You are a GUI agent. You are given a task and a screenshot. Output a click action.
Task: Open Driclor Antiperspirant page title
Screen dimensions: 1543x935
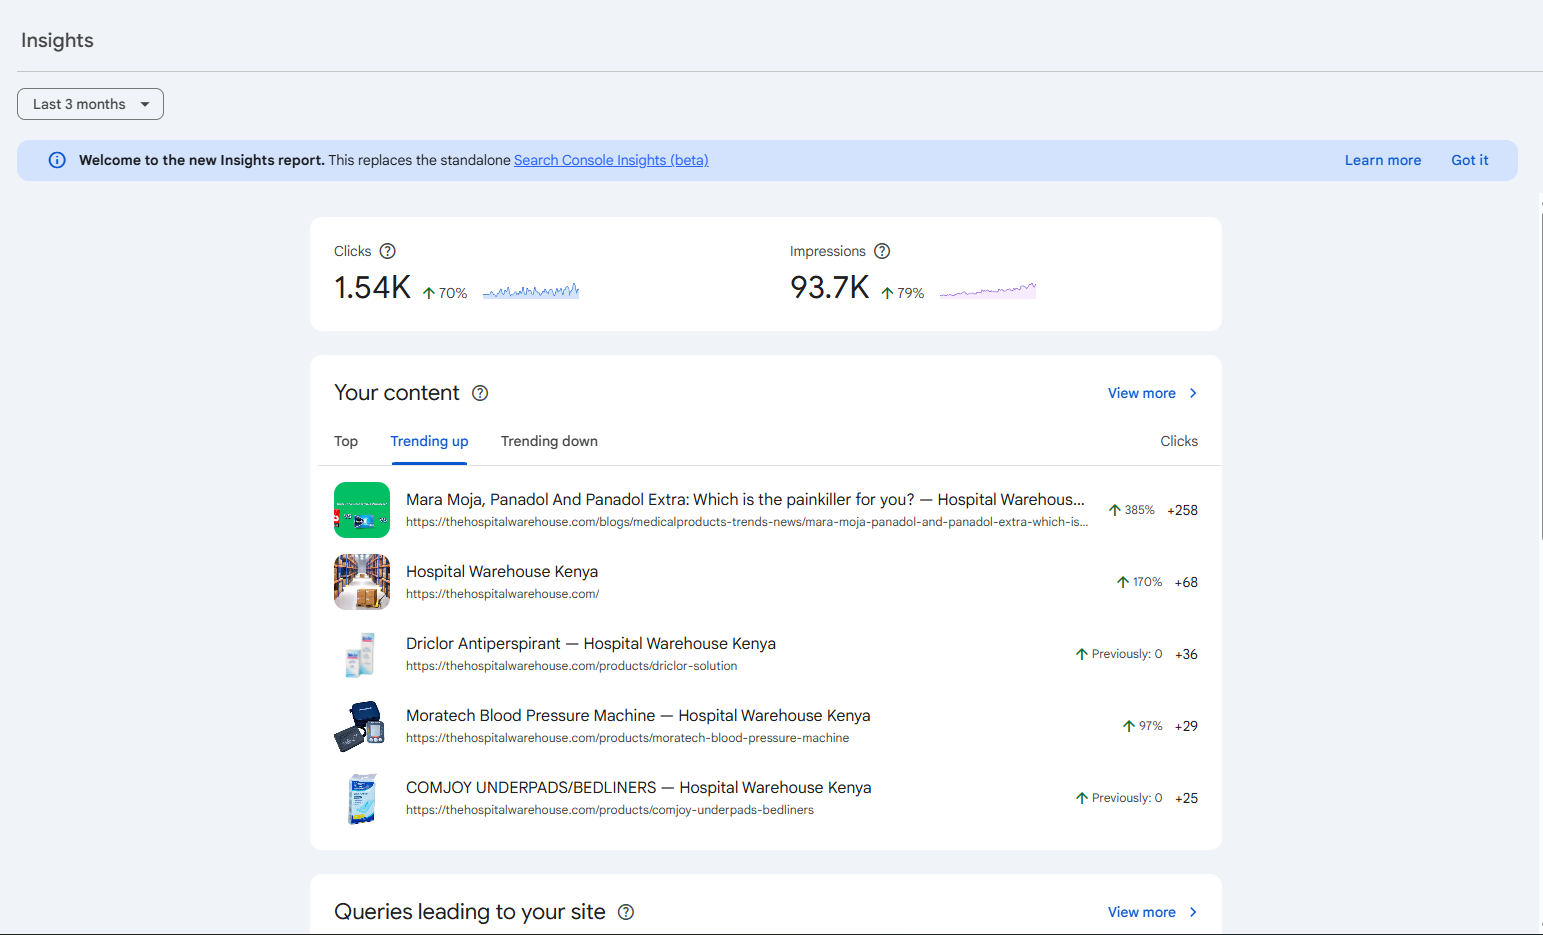pyautogui.click(x=591, y=643)
